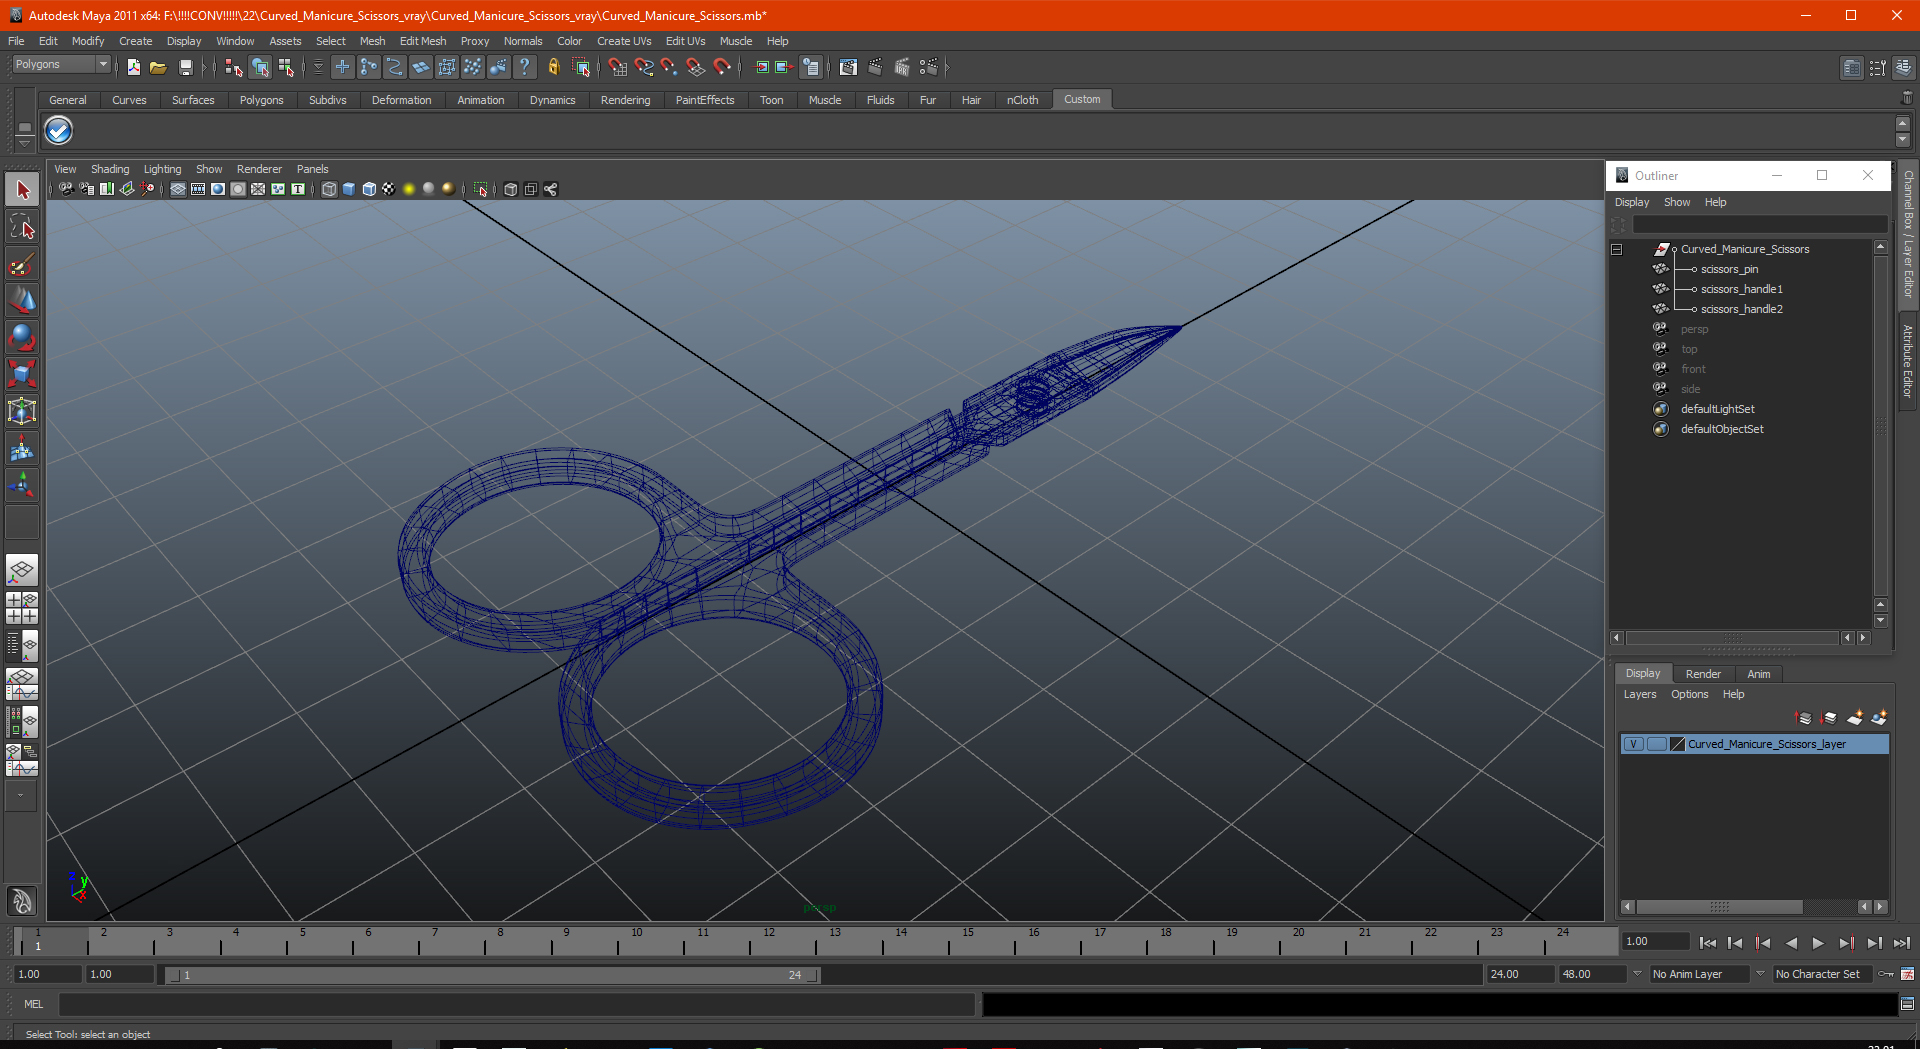
Task: Click the IPR render icon
Action: tap(902, 67)
